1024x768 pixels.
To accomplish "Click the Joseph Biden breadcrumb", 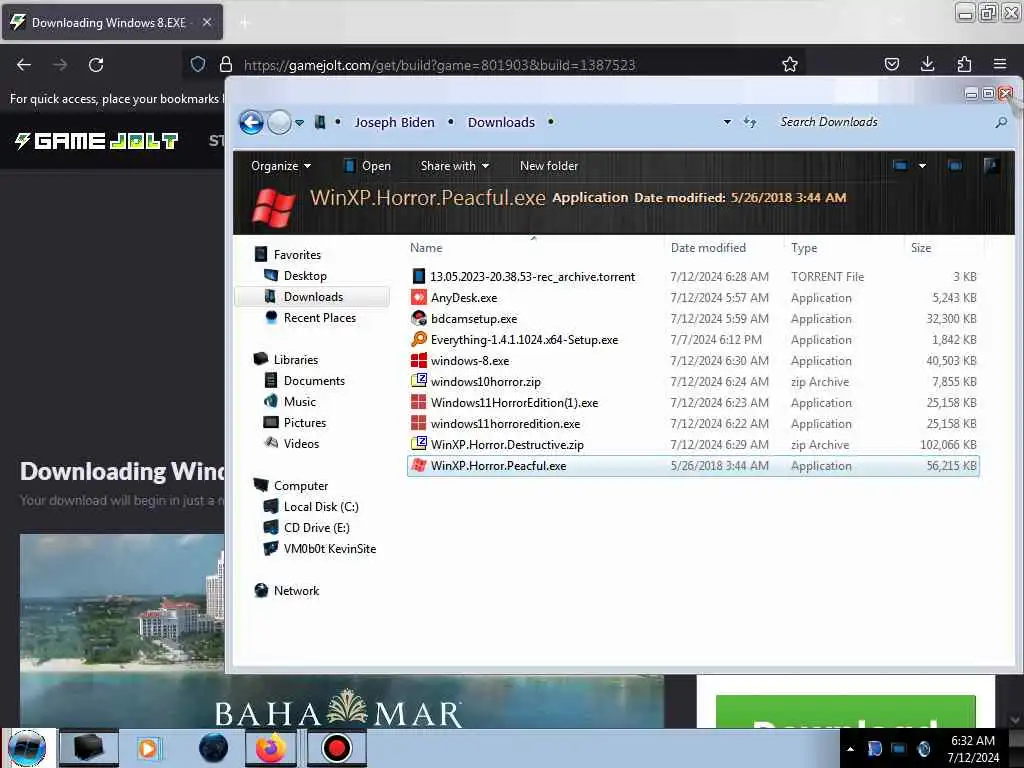I will click(x=394, y=122).
